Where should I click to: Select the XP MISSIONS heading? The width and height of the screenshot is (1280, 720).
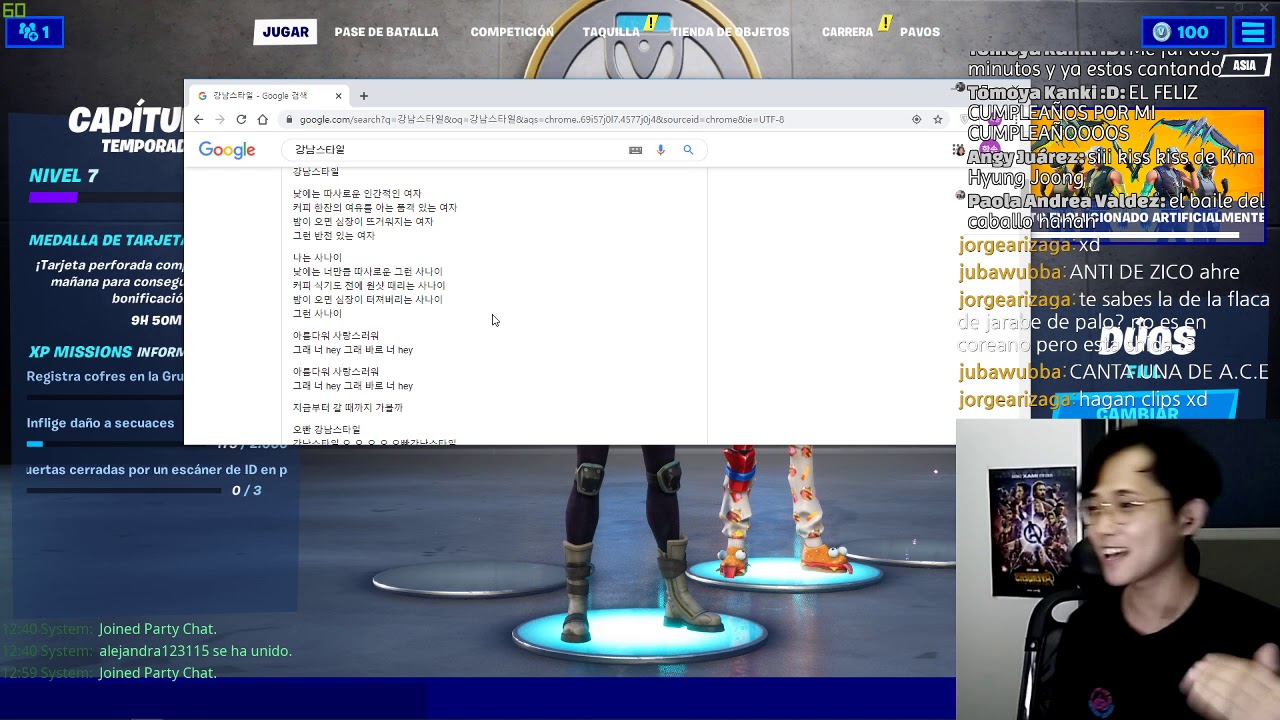(x=80, y=352)
